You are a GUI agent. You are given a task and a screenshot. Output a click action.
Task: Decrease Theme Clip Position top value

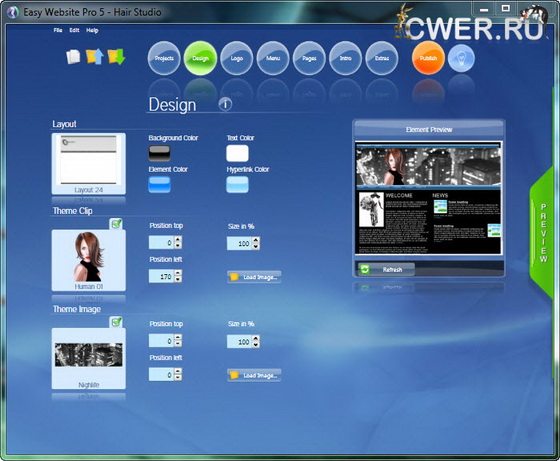pos(178,246)
